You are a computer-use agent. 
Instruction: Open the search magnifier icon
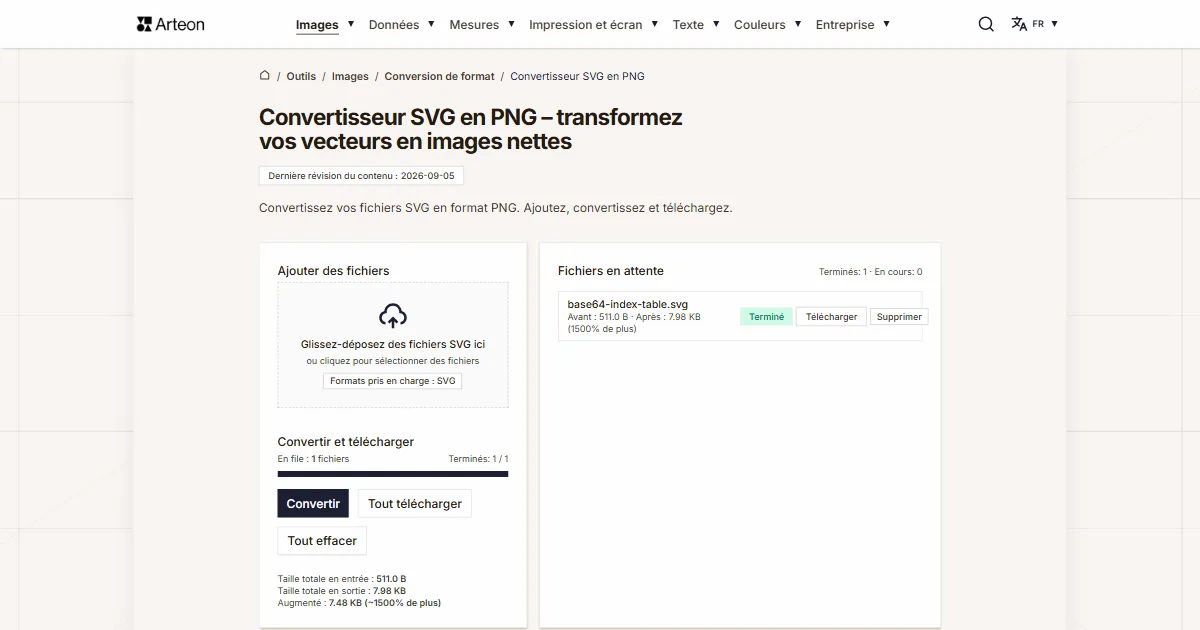pos(986,24)
